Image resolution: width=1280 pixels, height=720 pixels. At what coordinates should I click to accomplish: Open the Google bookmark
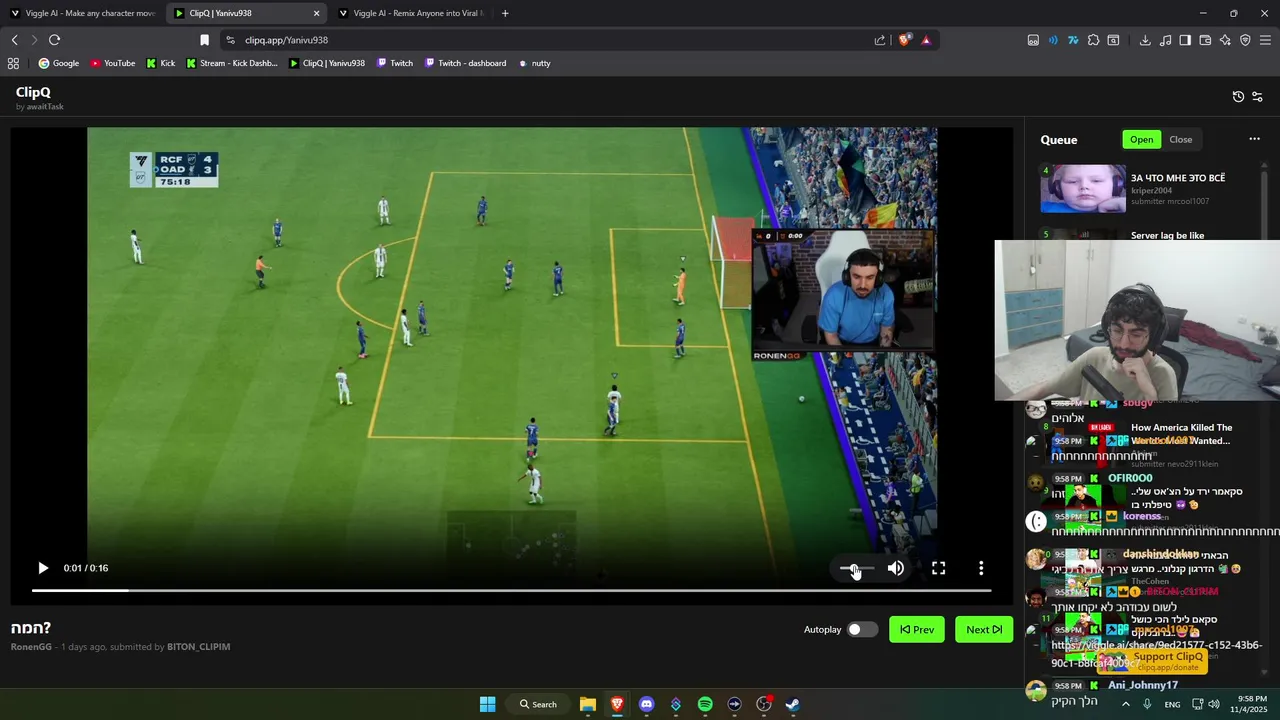click(59, 63)
